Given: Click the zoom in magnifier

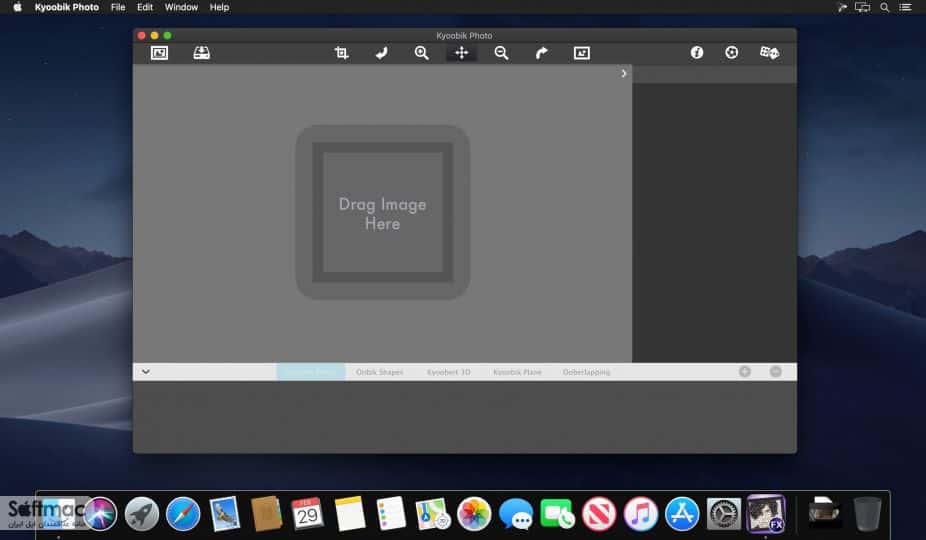Looking at the screenshot, I should [x=422, y=53].
